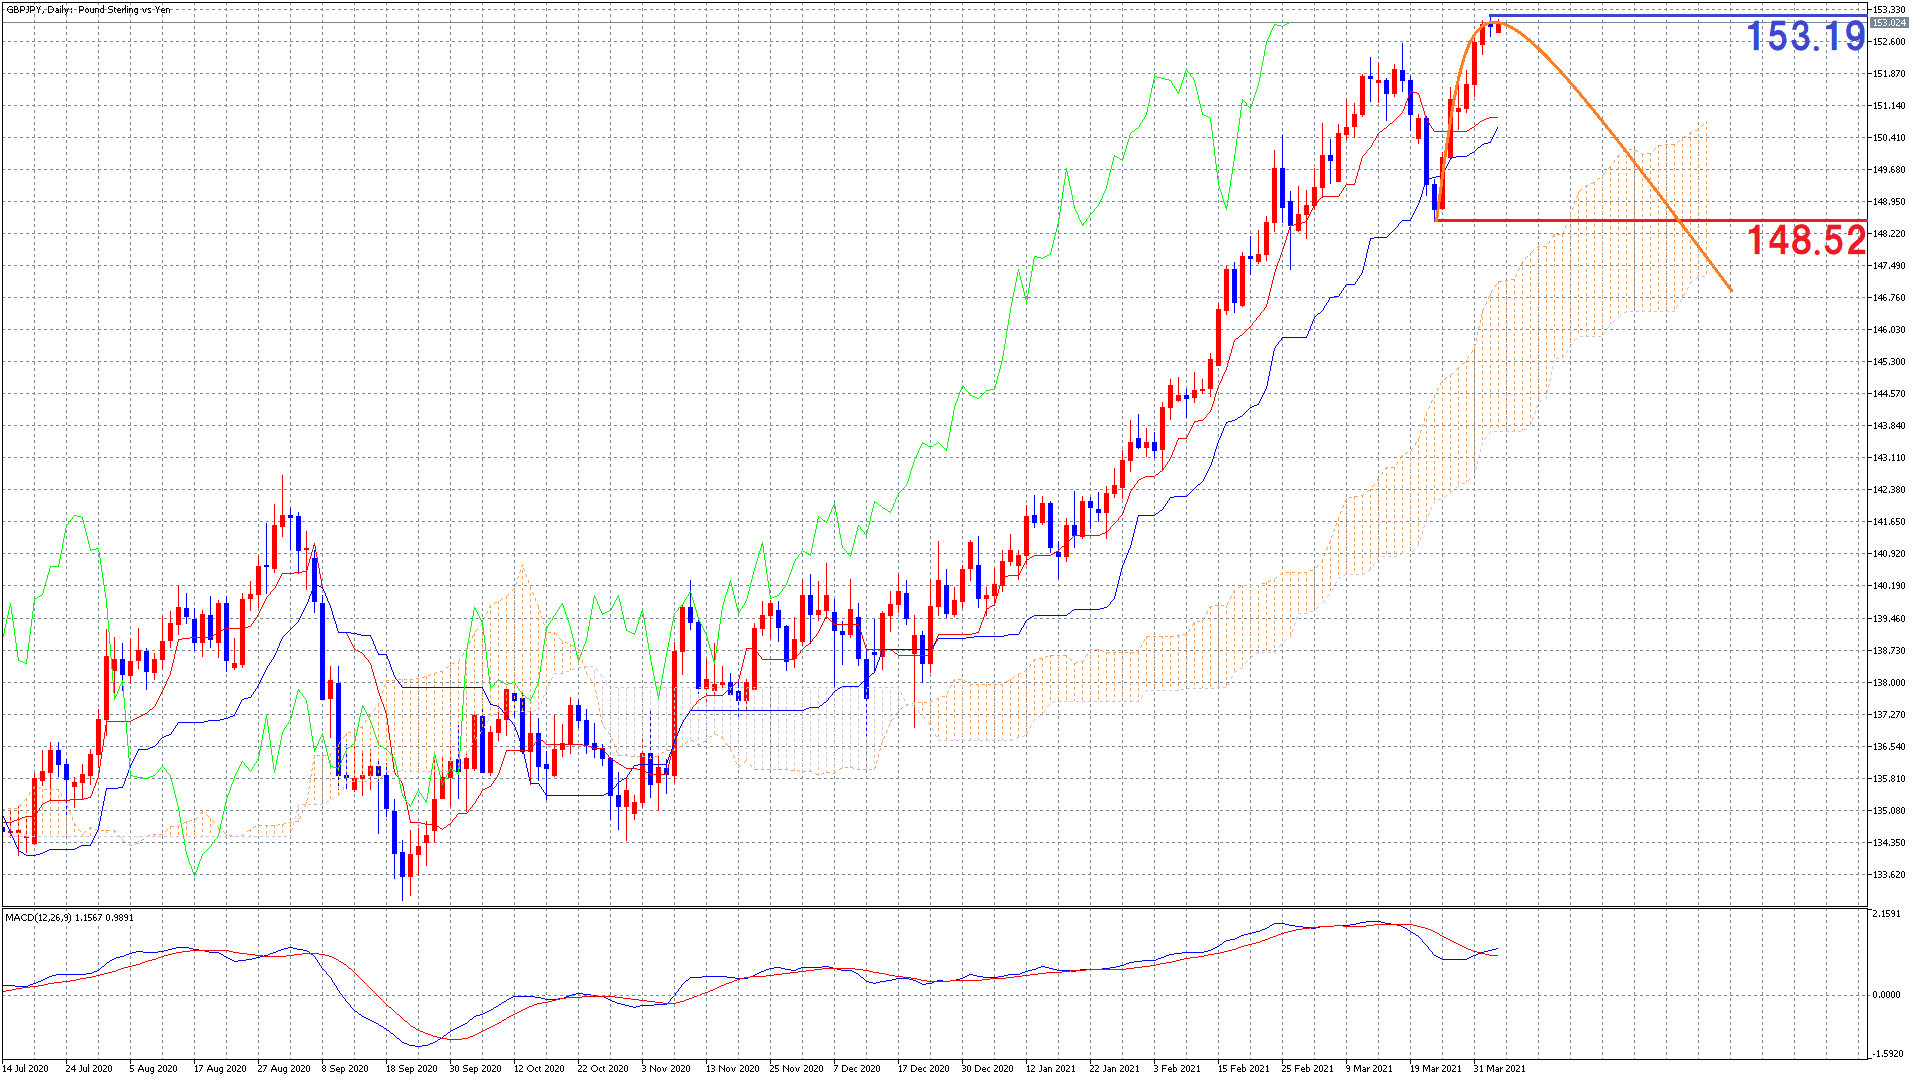
Task: Click the 3 Feb 2021 date label
Action: click(1178, 1069)
